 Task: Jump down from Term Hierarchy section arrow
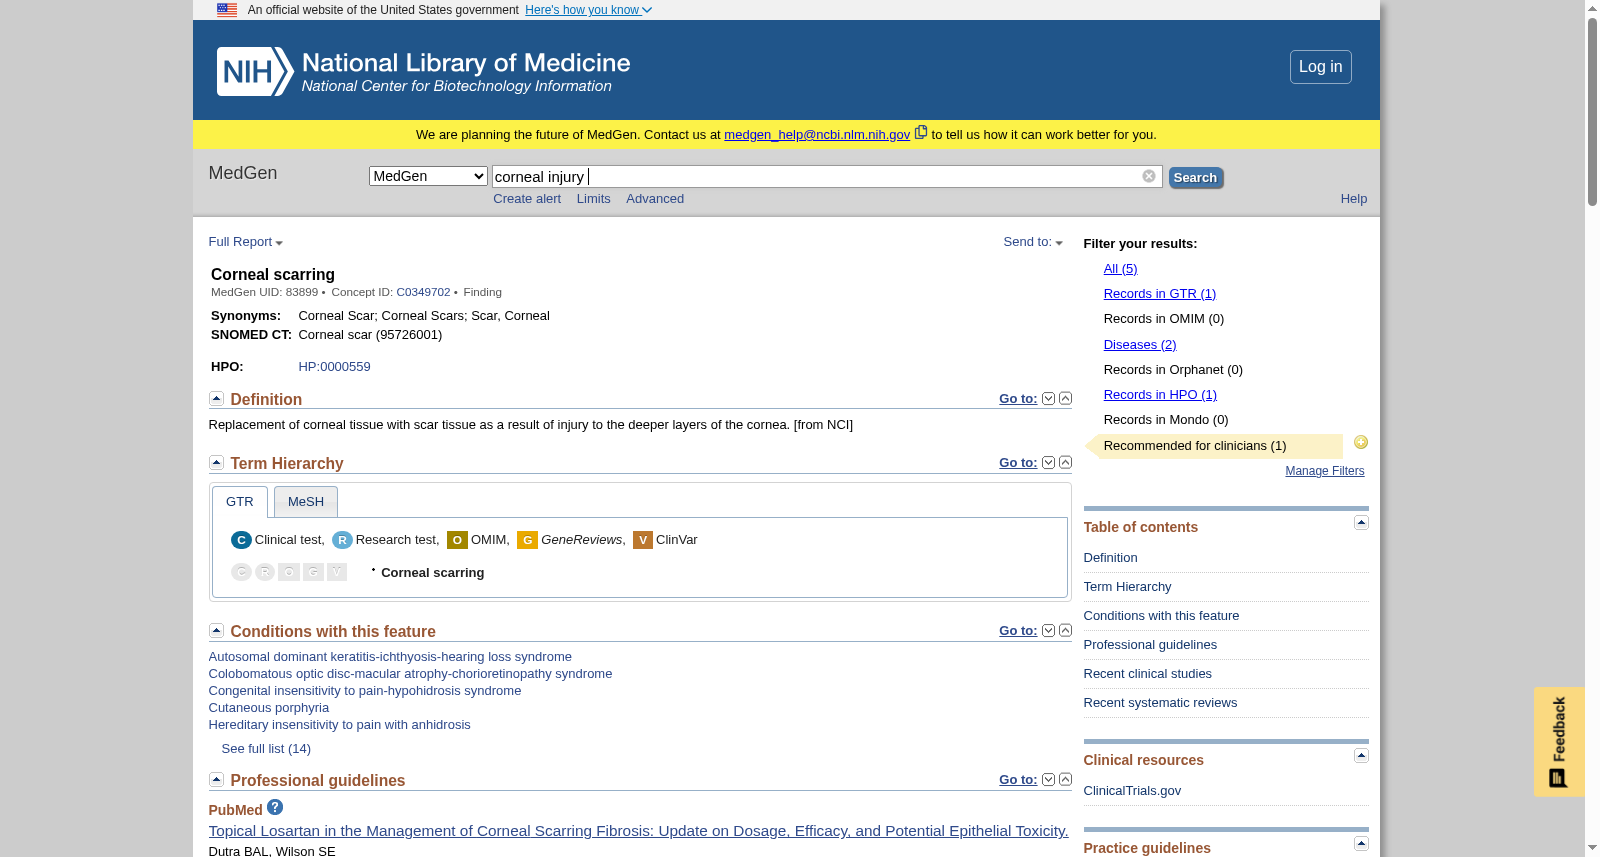pyautogui.click(x=1048, y=462)
